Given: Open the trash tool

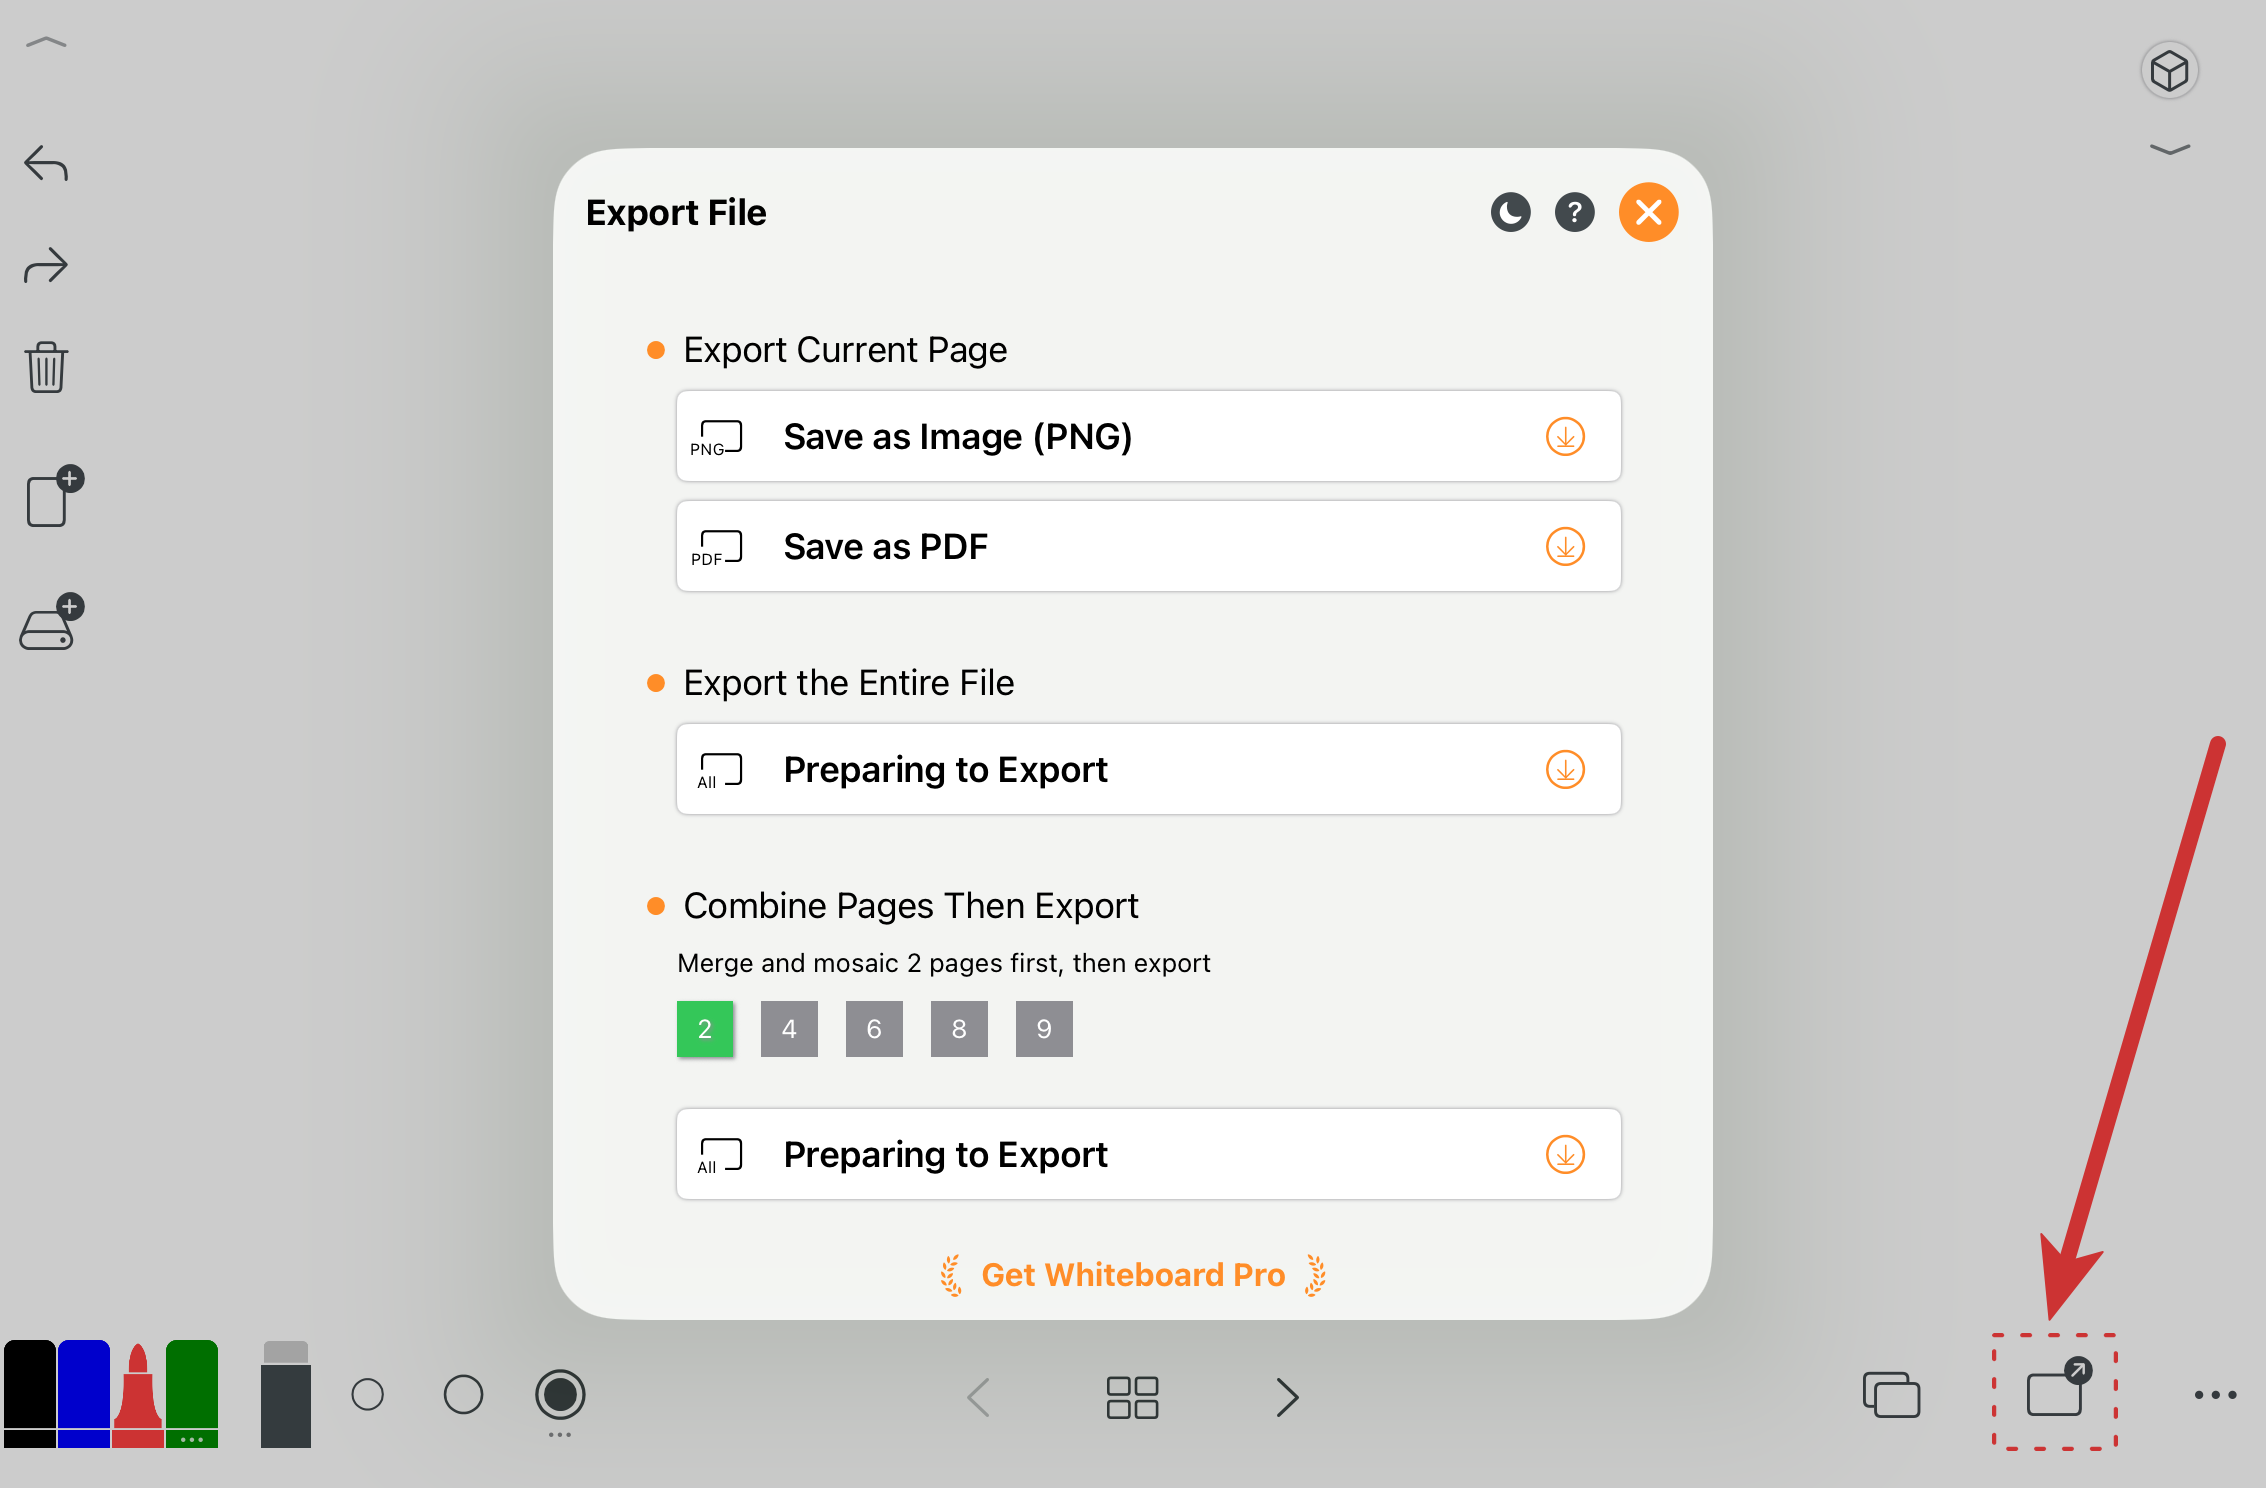Looking at the screenshot, I should coord(46,367).
